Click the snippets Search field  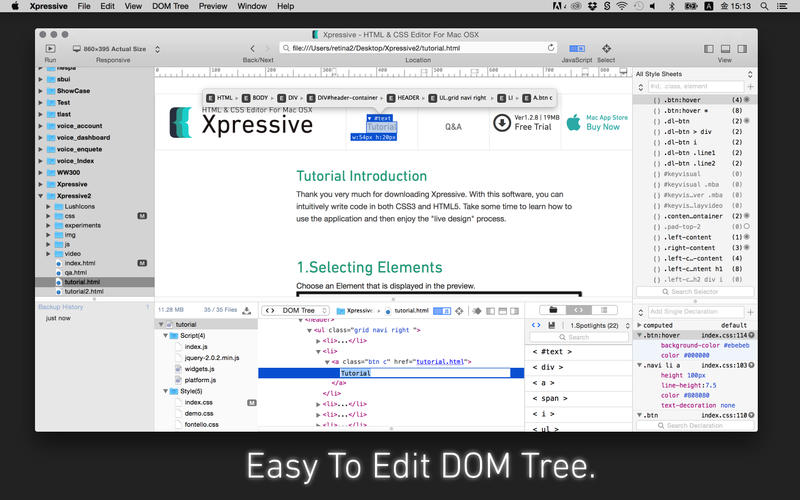coord(579,337)
